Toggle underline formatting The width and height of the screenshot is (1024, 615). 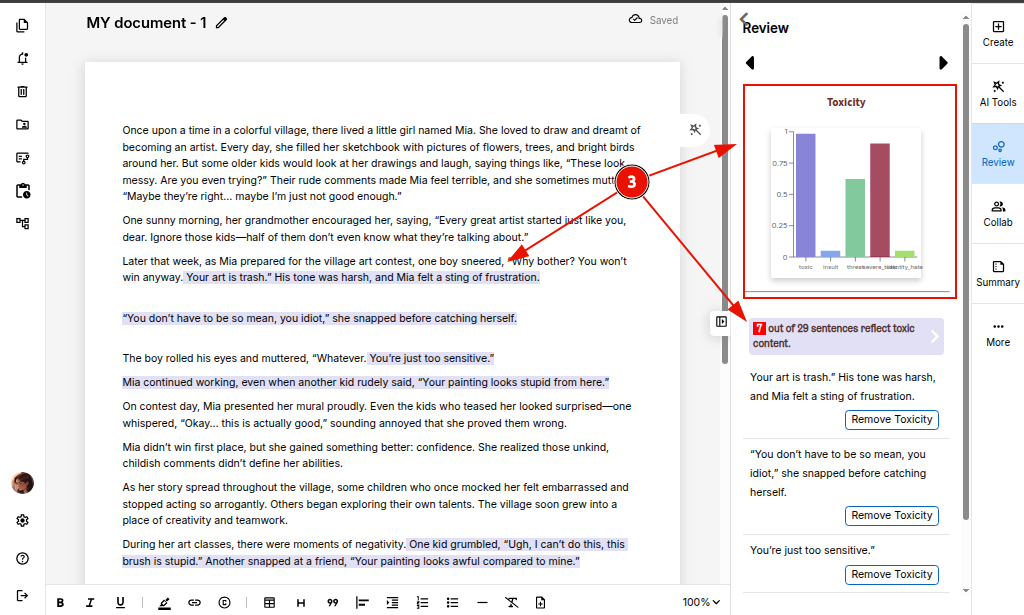pos(120,602)
